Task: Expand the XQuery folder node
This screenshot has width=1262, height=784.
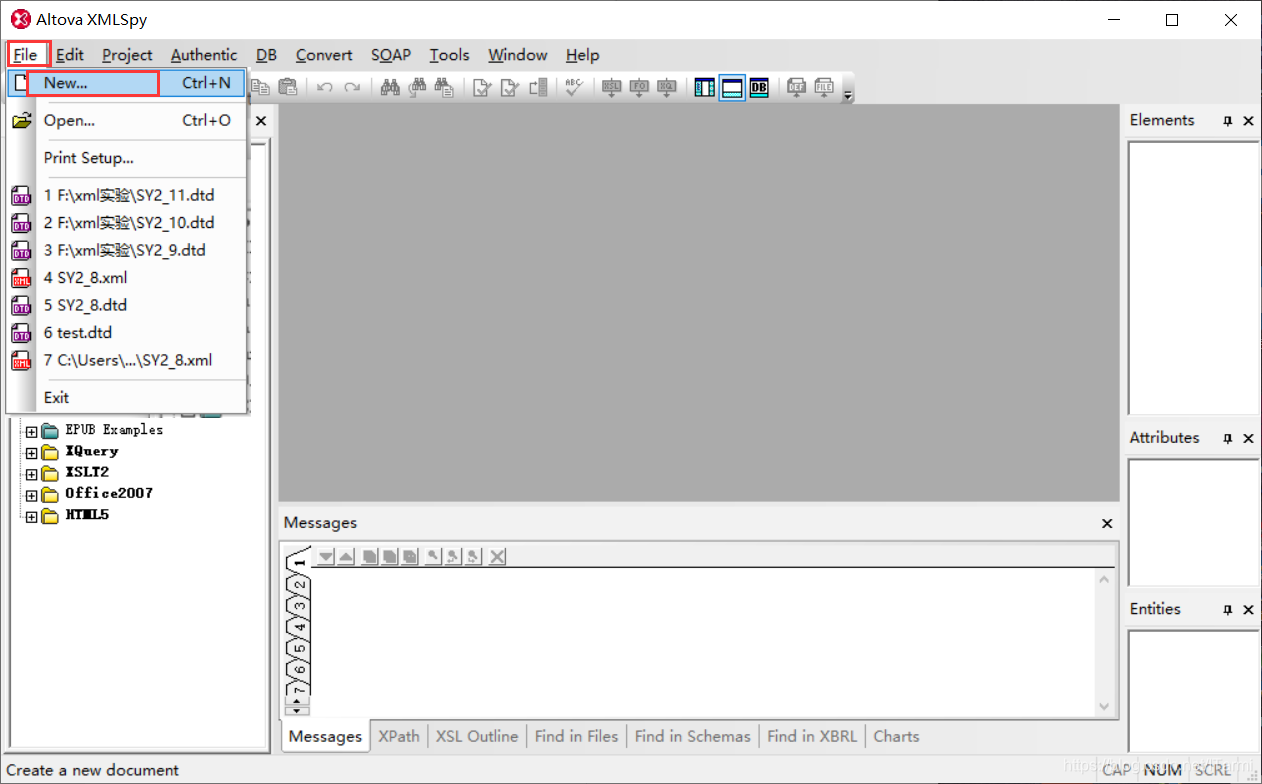Action: pyautogui.click(x=31, y=453)
